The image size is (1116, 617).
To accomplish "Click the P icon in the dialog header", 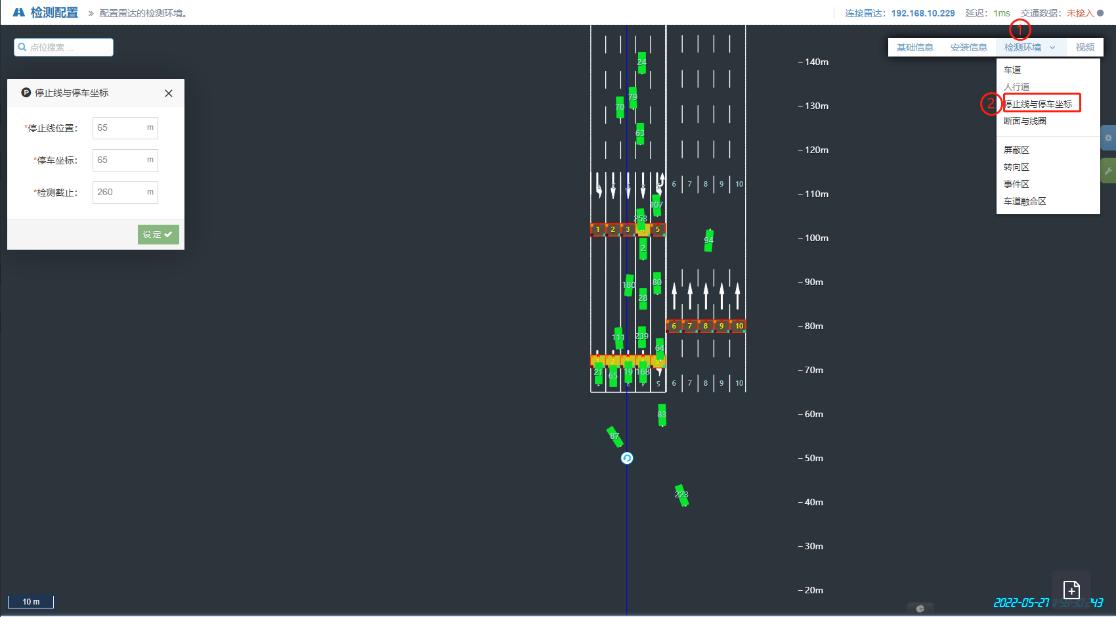I will click(x=26, y=93).
